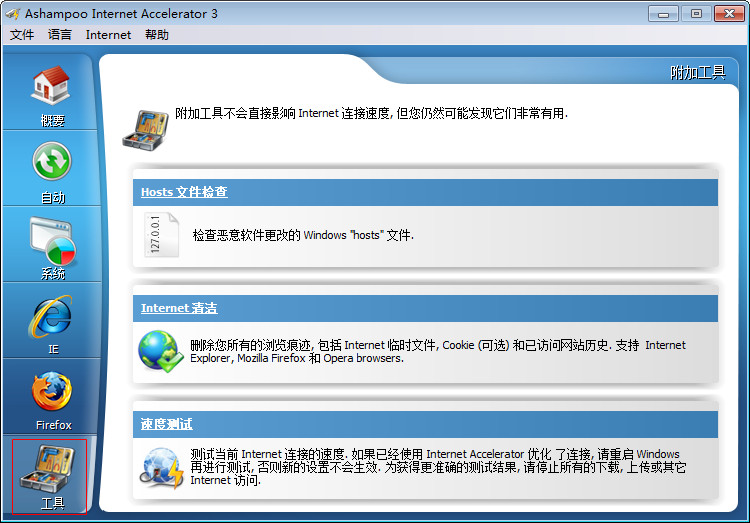
Task: Click the 自动 sidebar label
Action: point(53,197)
